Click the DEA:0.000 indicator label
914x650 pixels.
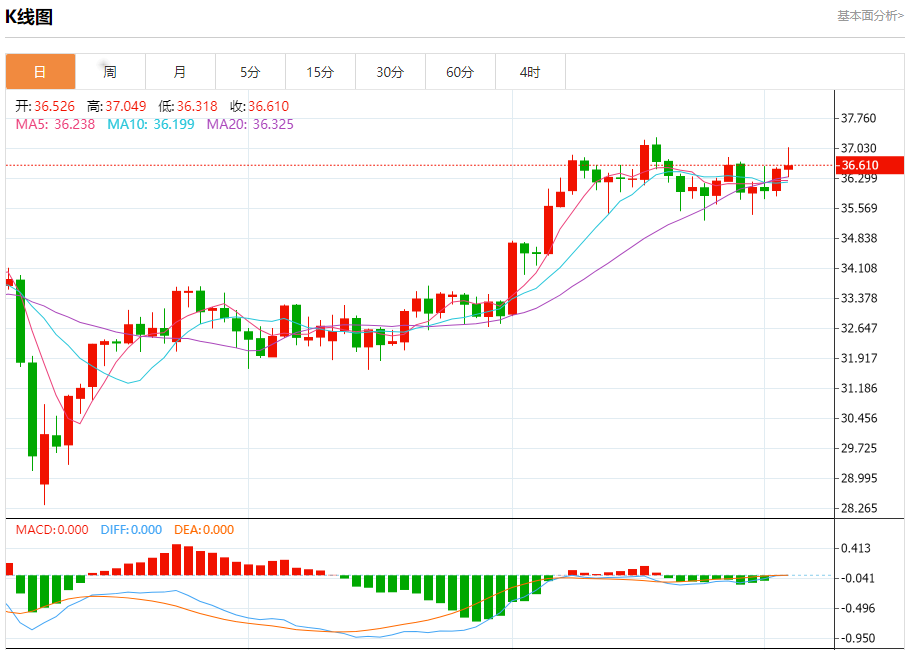tap(204, 529)
